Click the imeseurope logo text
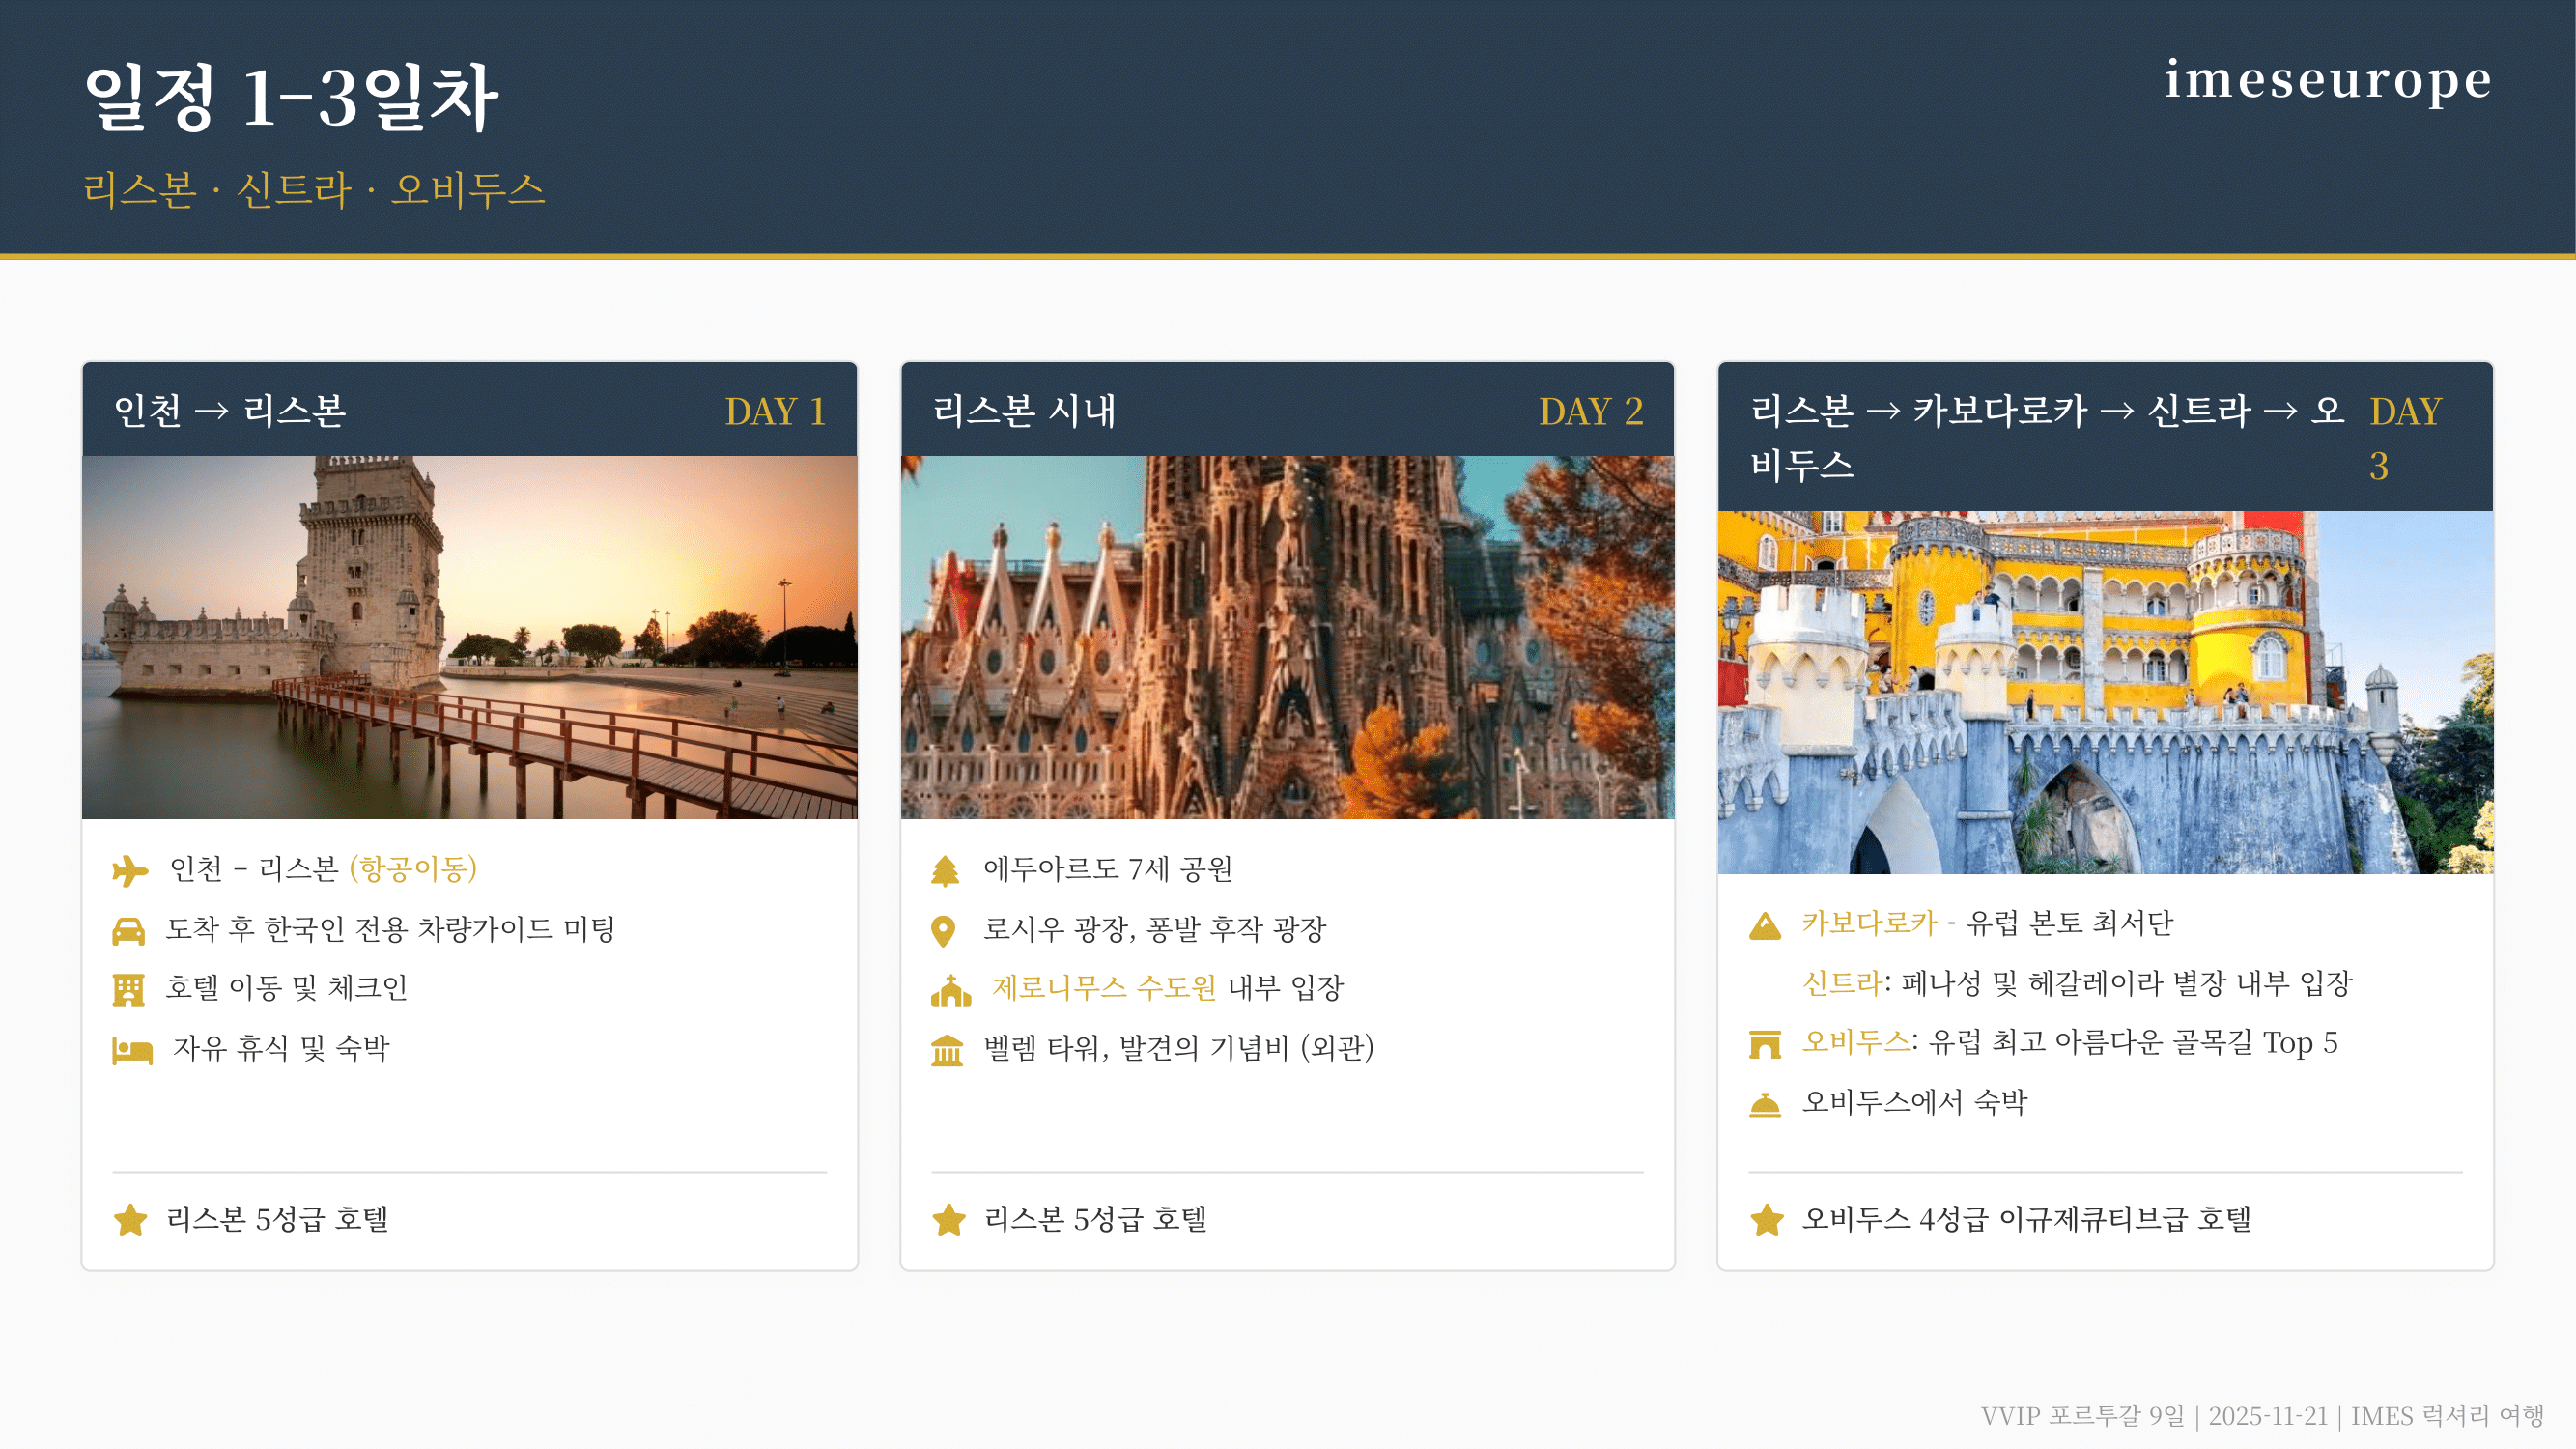The height and width of the screenshot is (1449, 2576). pos(2327,80)
